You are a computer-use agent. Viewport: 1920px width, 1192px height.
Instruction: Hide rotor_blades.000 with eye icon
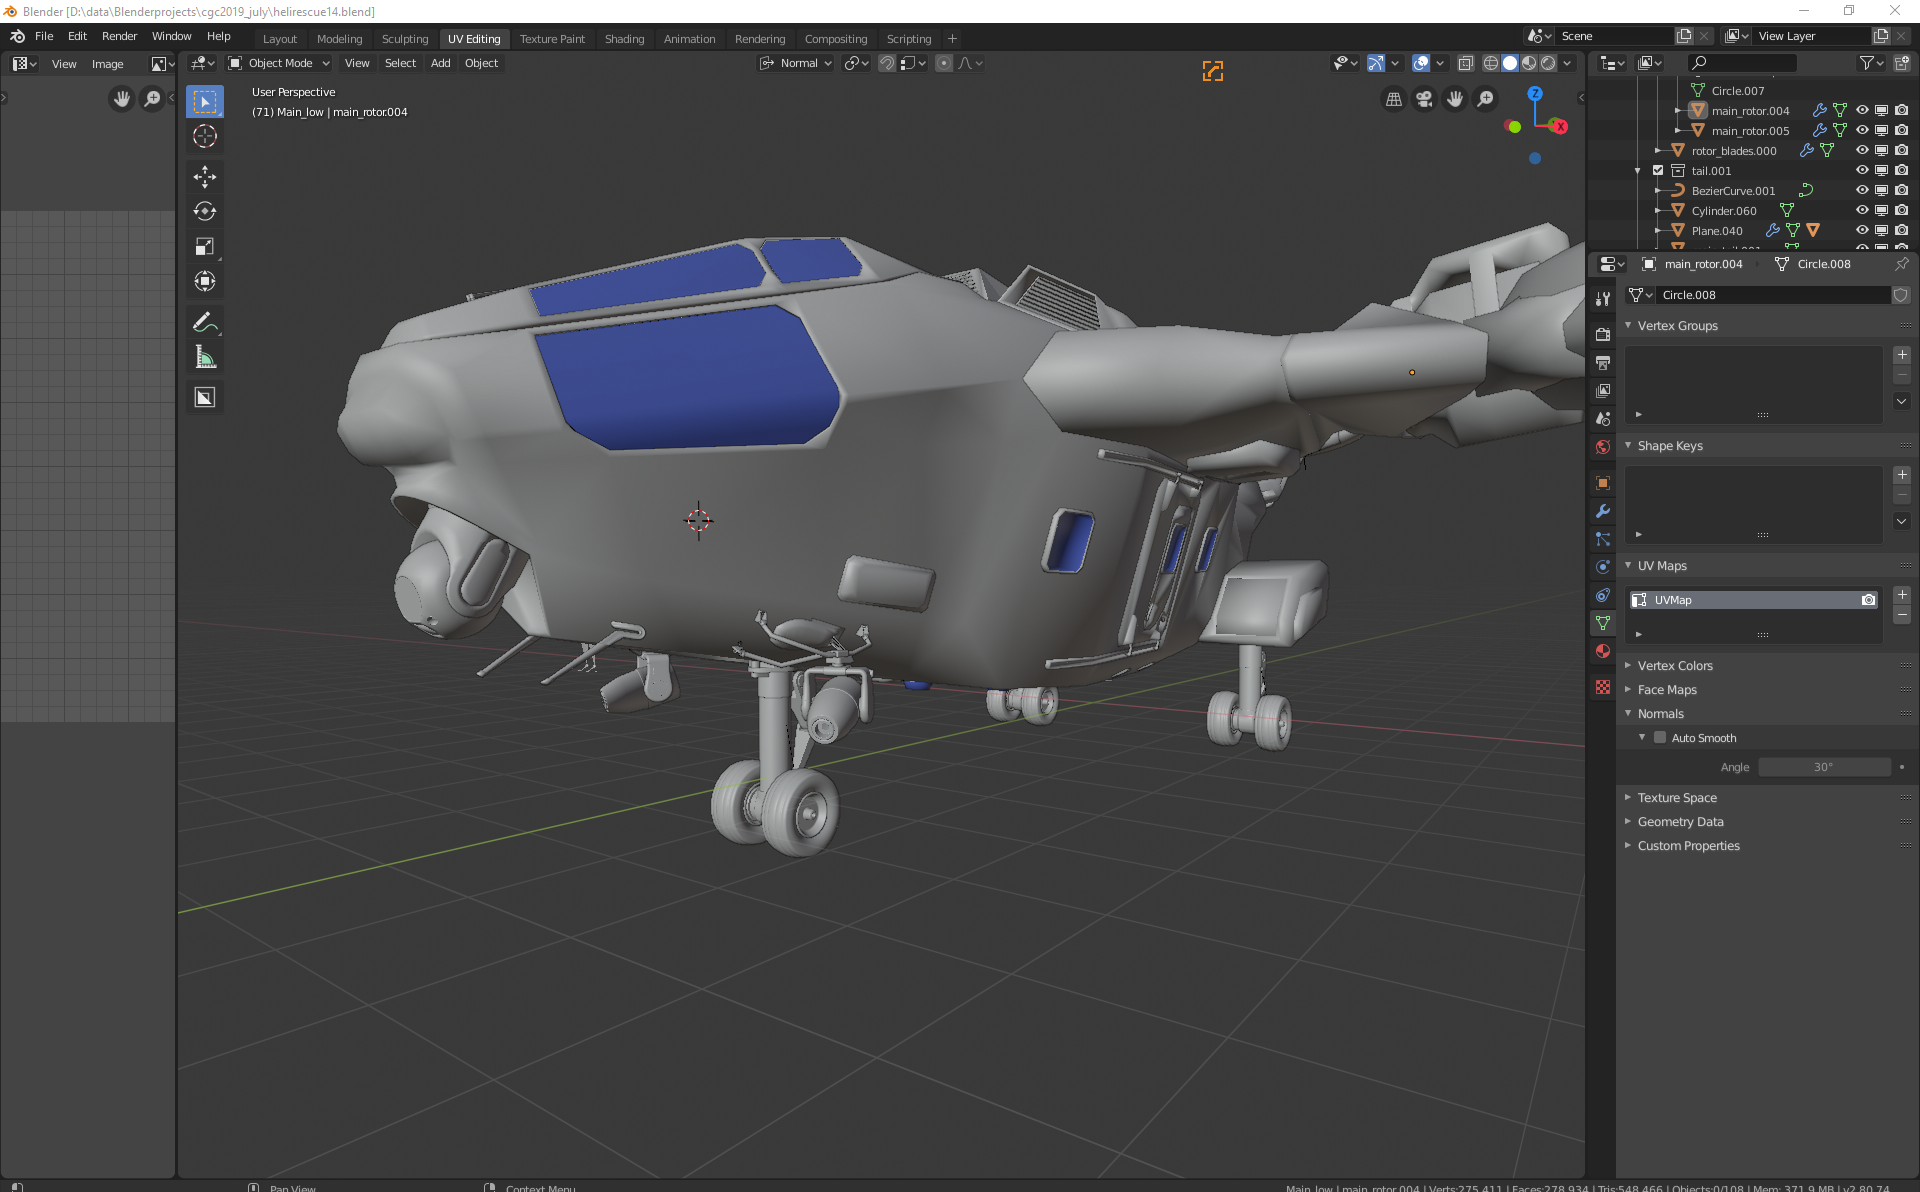pos(1862,150)
